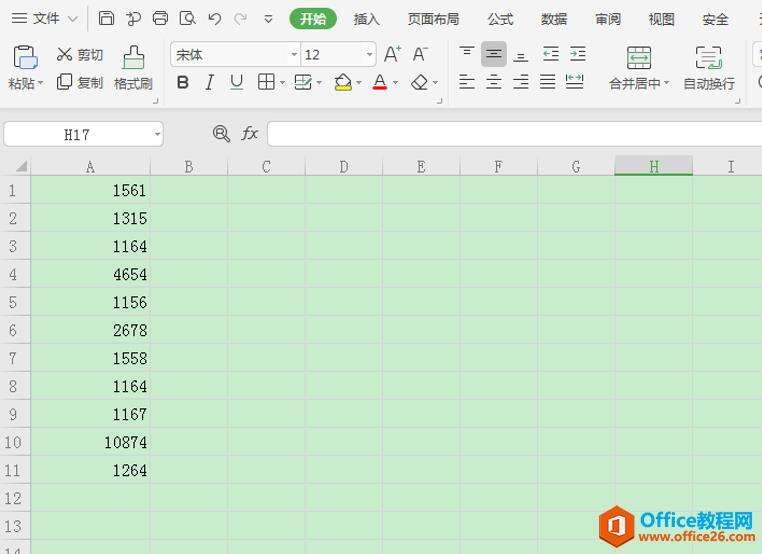Click the zoom magnifier beside fx

coord(221,133)
